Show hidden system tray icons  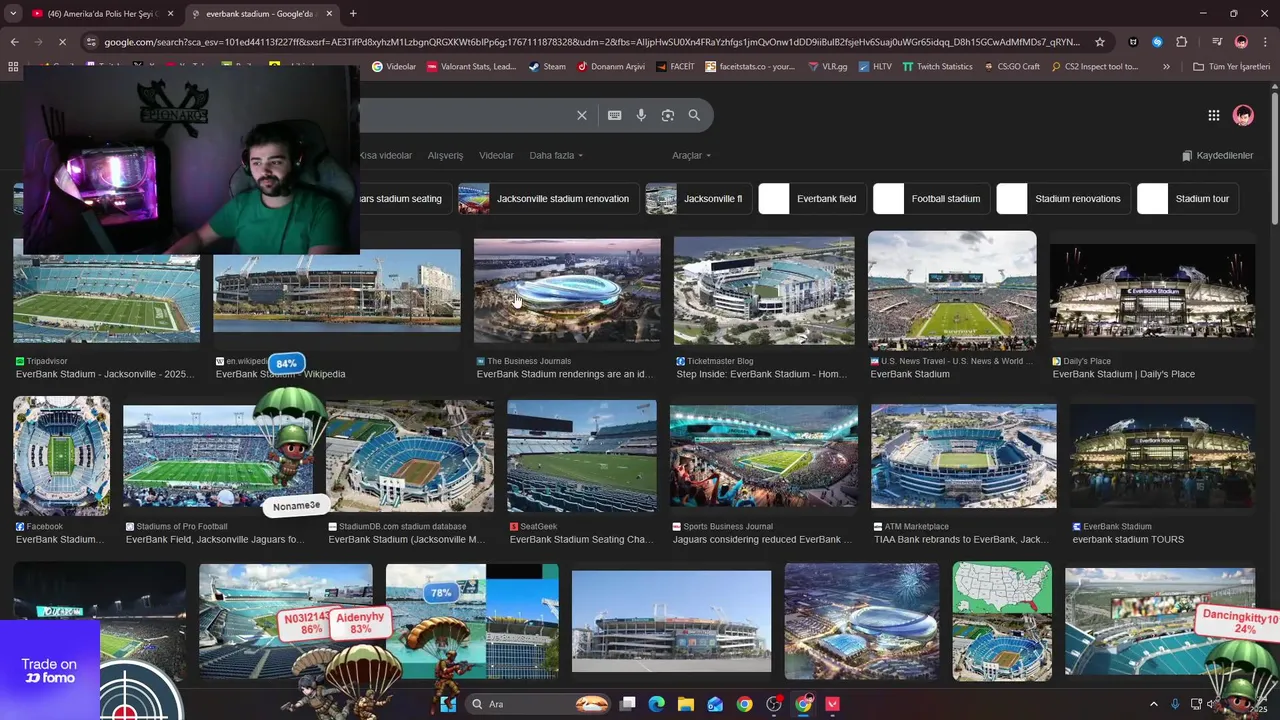(x=1153, y=704)
